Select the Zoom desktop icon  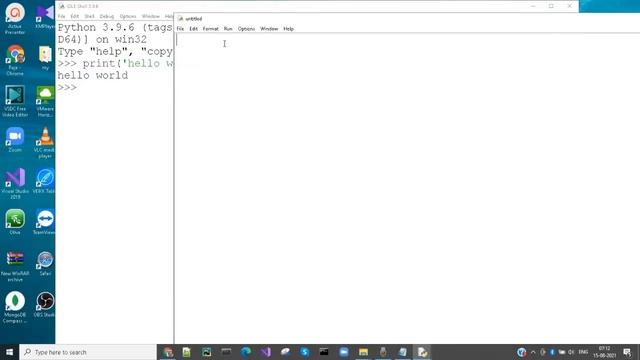(x=15, y=140)
